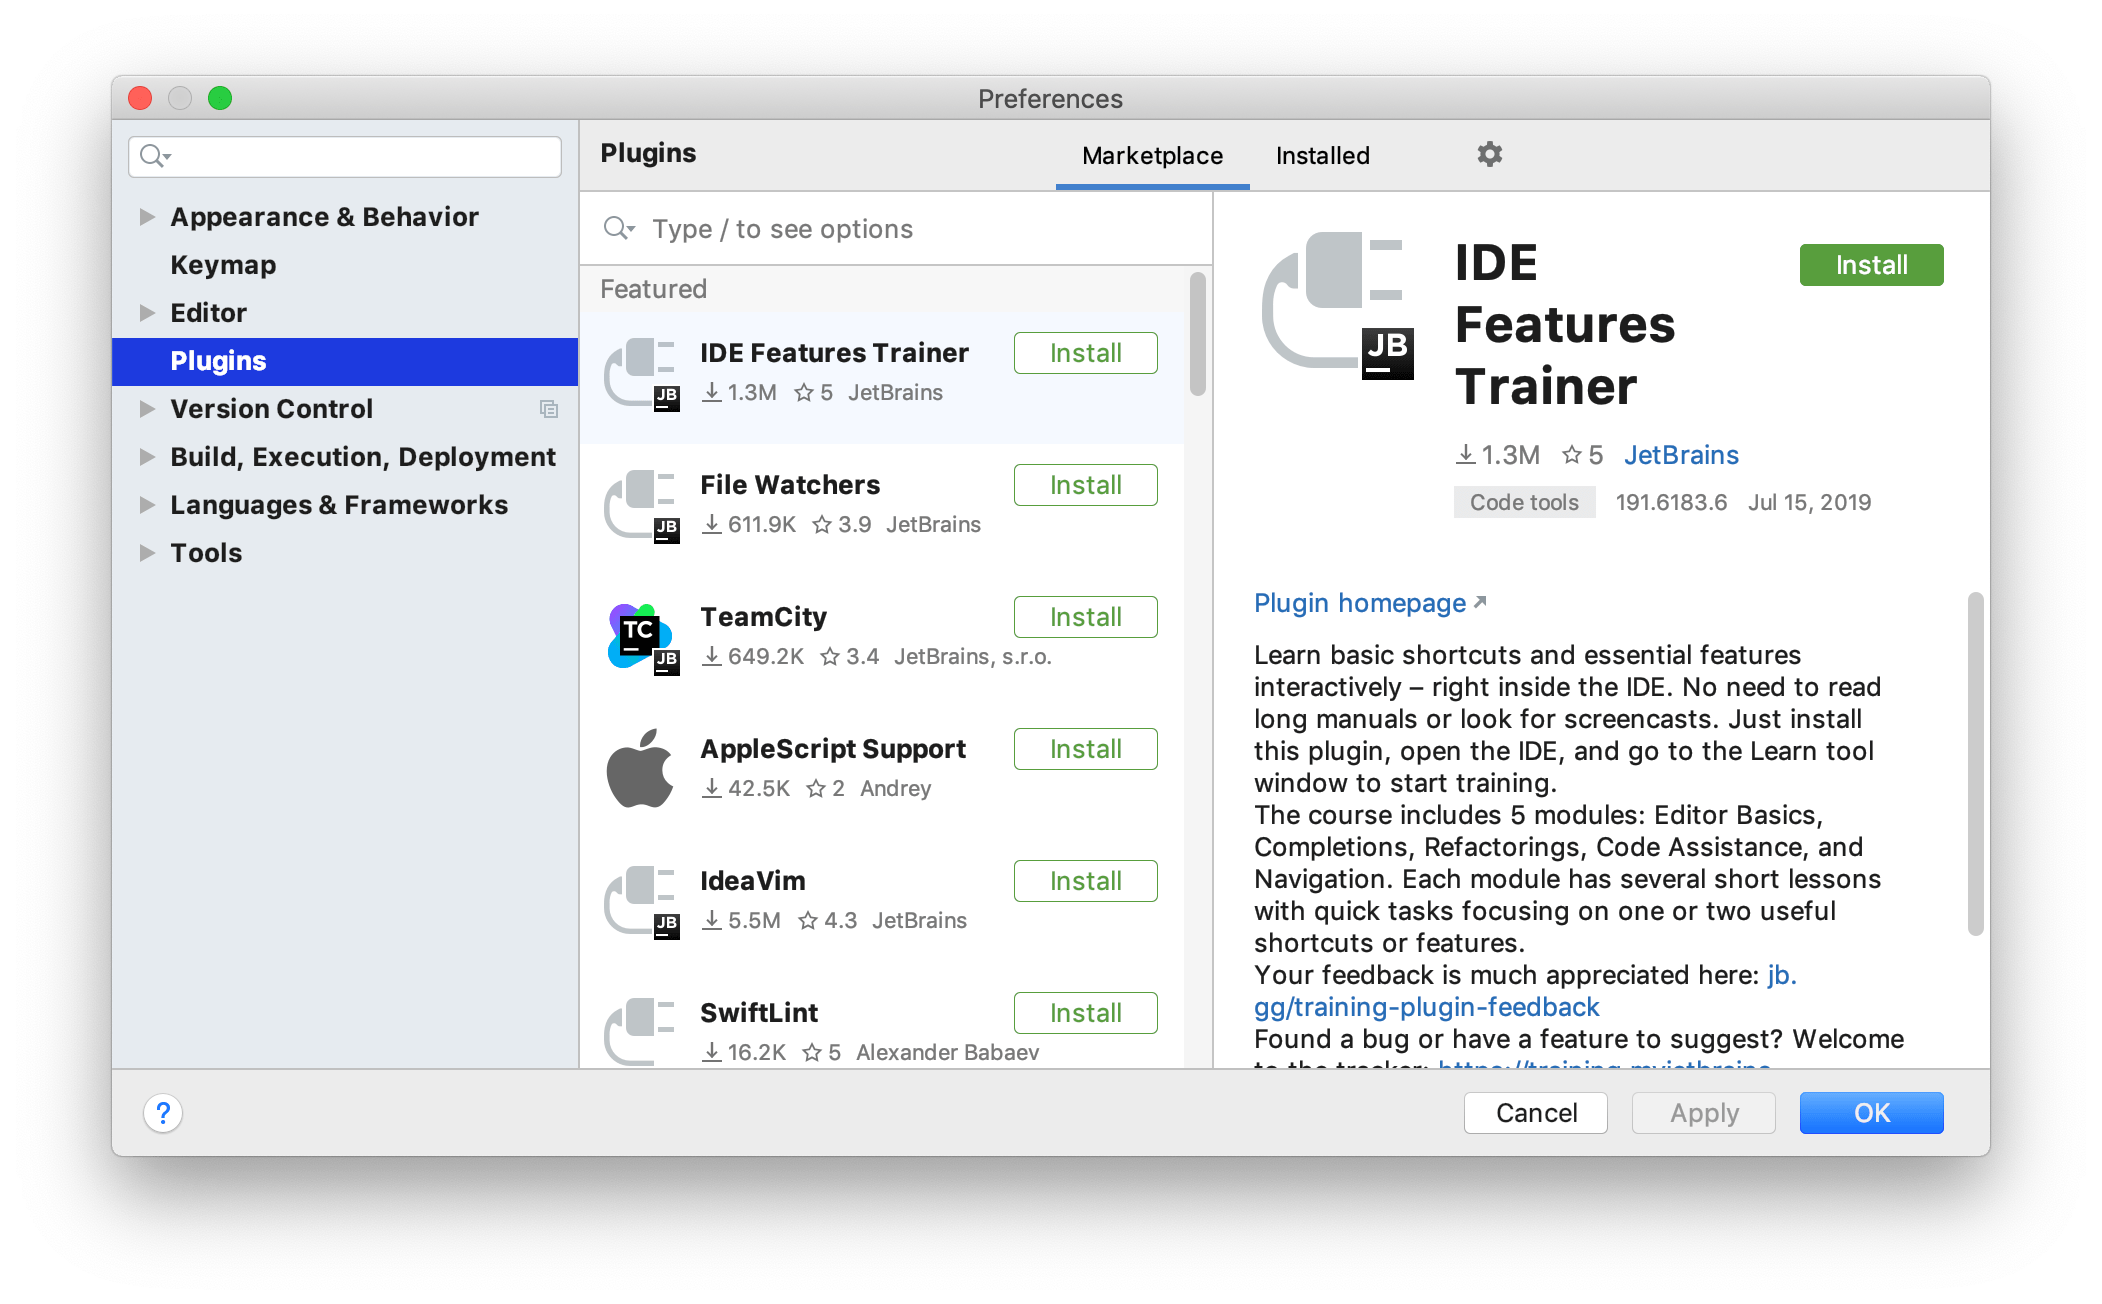Image resolution: width=2102 pixels, height=1304 pixels.
Task: Click the 3.4 star rating for TeamCity
Action: (x=850, y=656)
